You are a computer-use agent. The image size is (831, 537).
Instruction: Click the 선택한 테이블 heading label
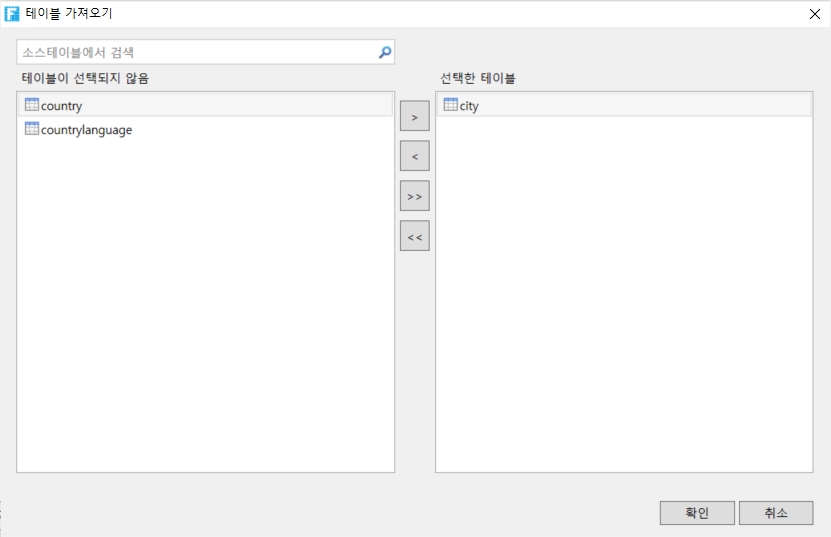[477, 78]
